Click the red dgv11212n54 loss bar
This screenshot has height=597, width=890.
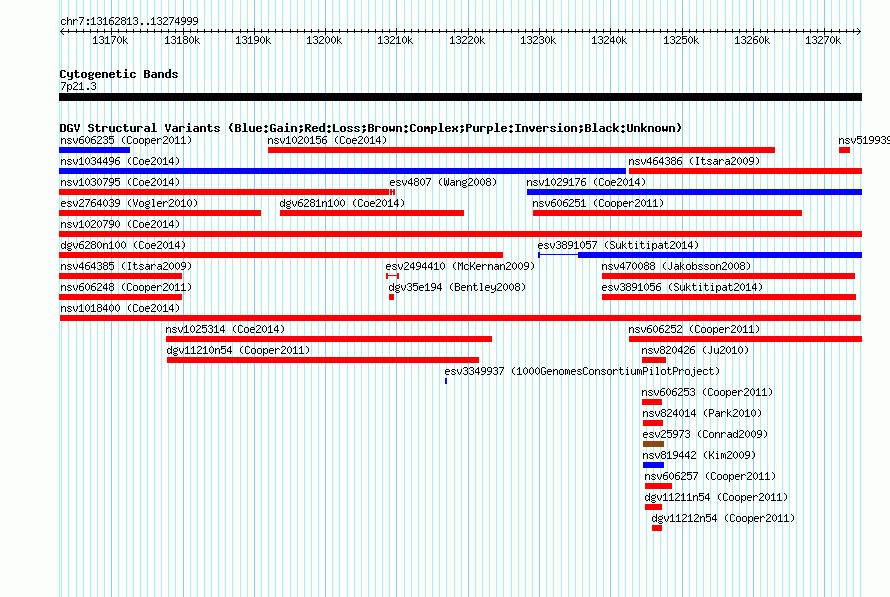click(x=657, y=528)
